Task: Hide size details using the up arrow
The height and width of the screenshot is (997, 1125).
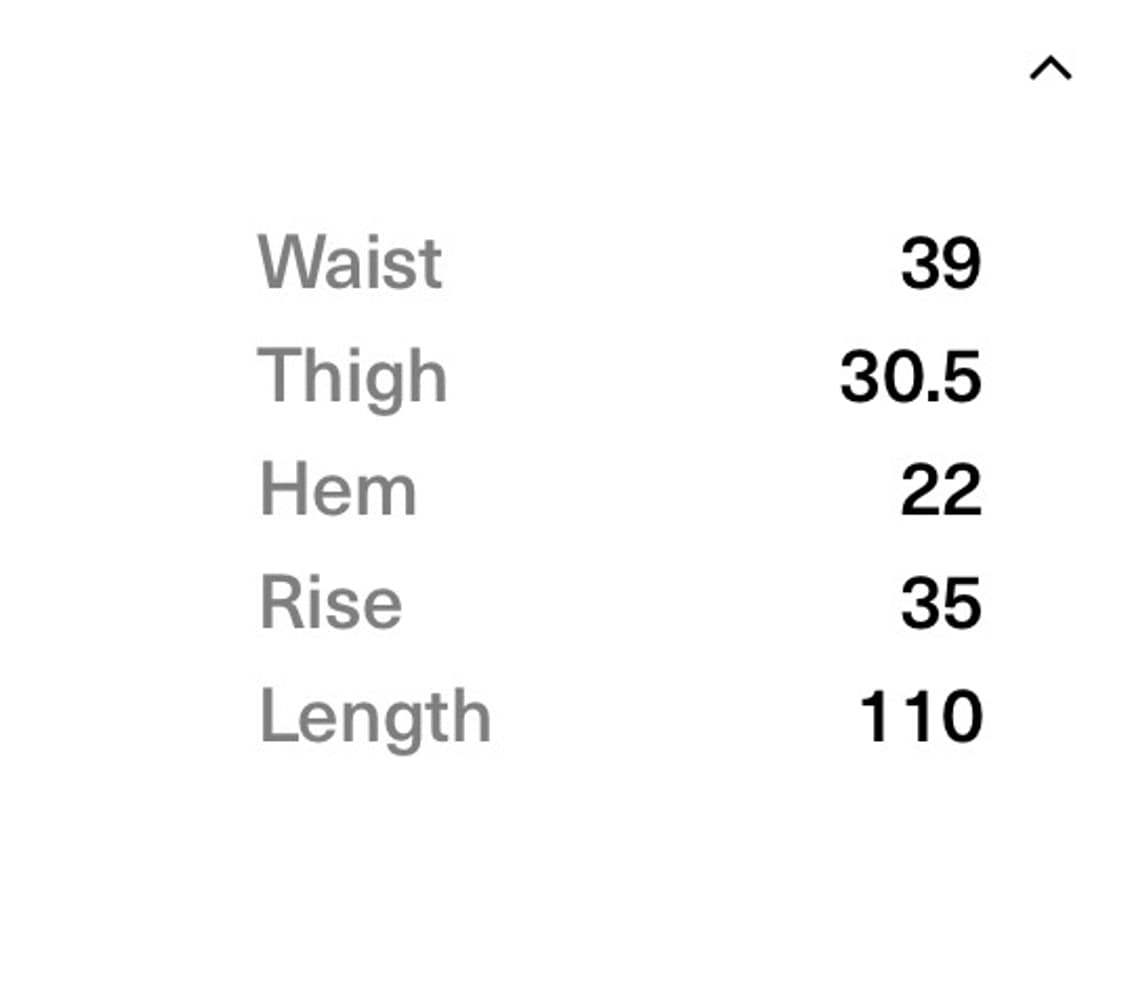Action: coord(1050,68)
